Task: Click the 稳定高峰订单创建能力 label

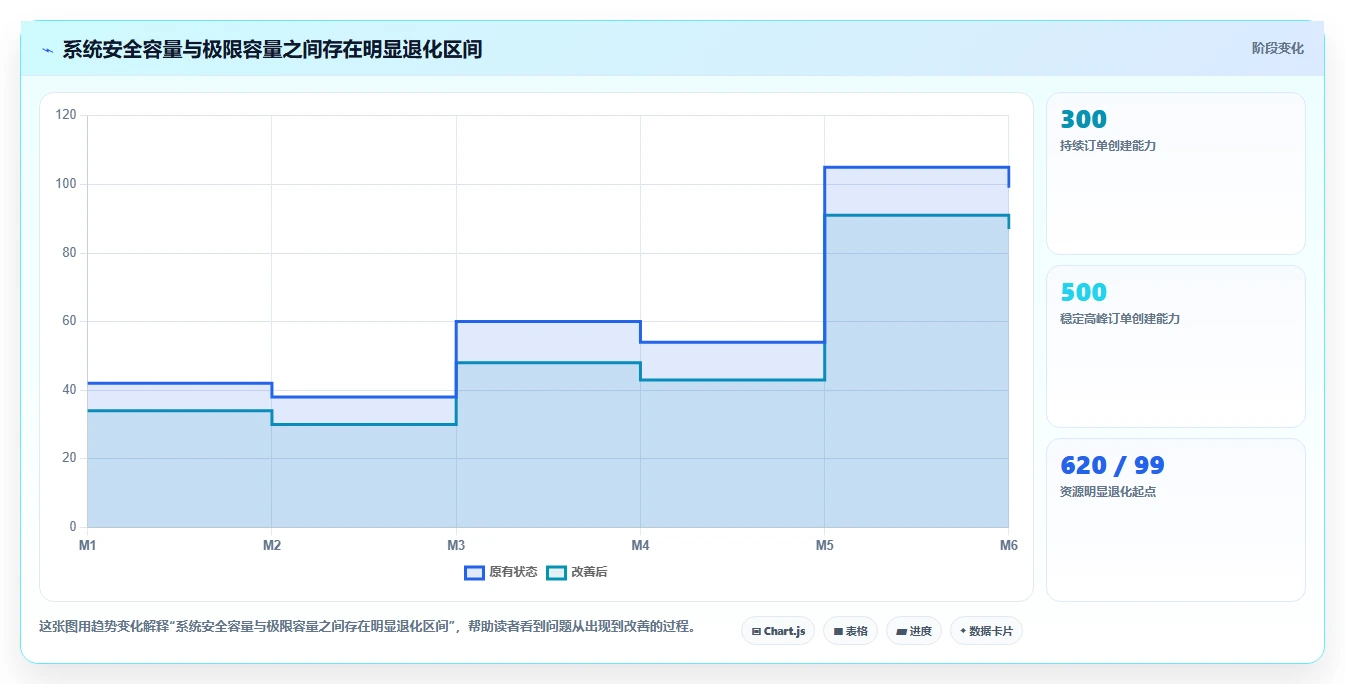Action: point(1120,319)
